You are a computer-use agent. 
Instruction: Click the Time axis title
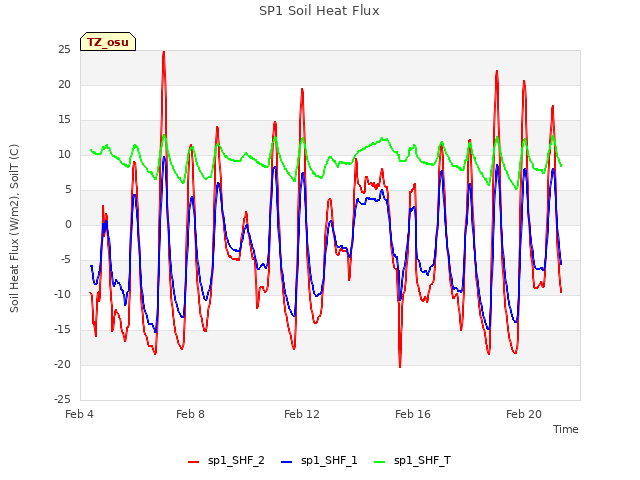[x=566, y=429]
